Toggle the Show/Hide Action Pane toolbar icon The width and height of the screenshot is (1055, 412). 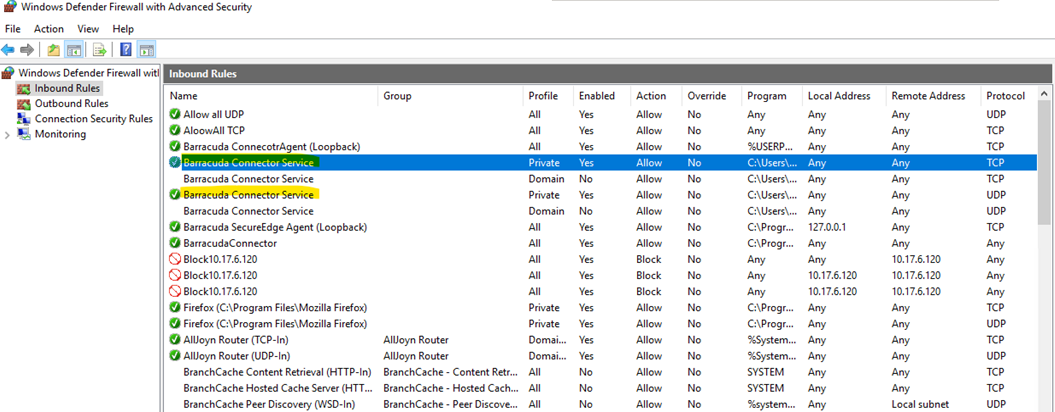click(147, 49)
